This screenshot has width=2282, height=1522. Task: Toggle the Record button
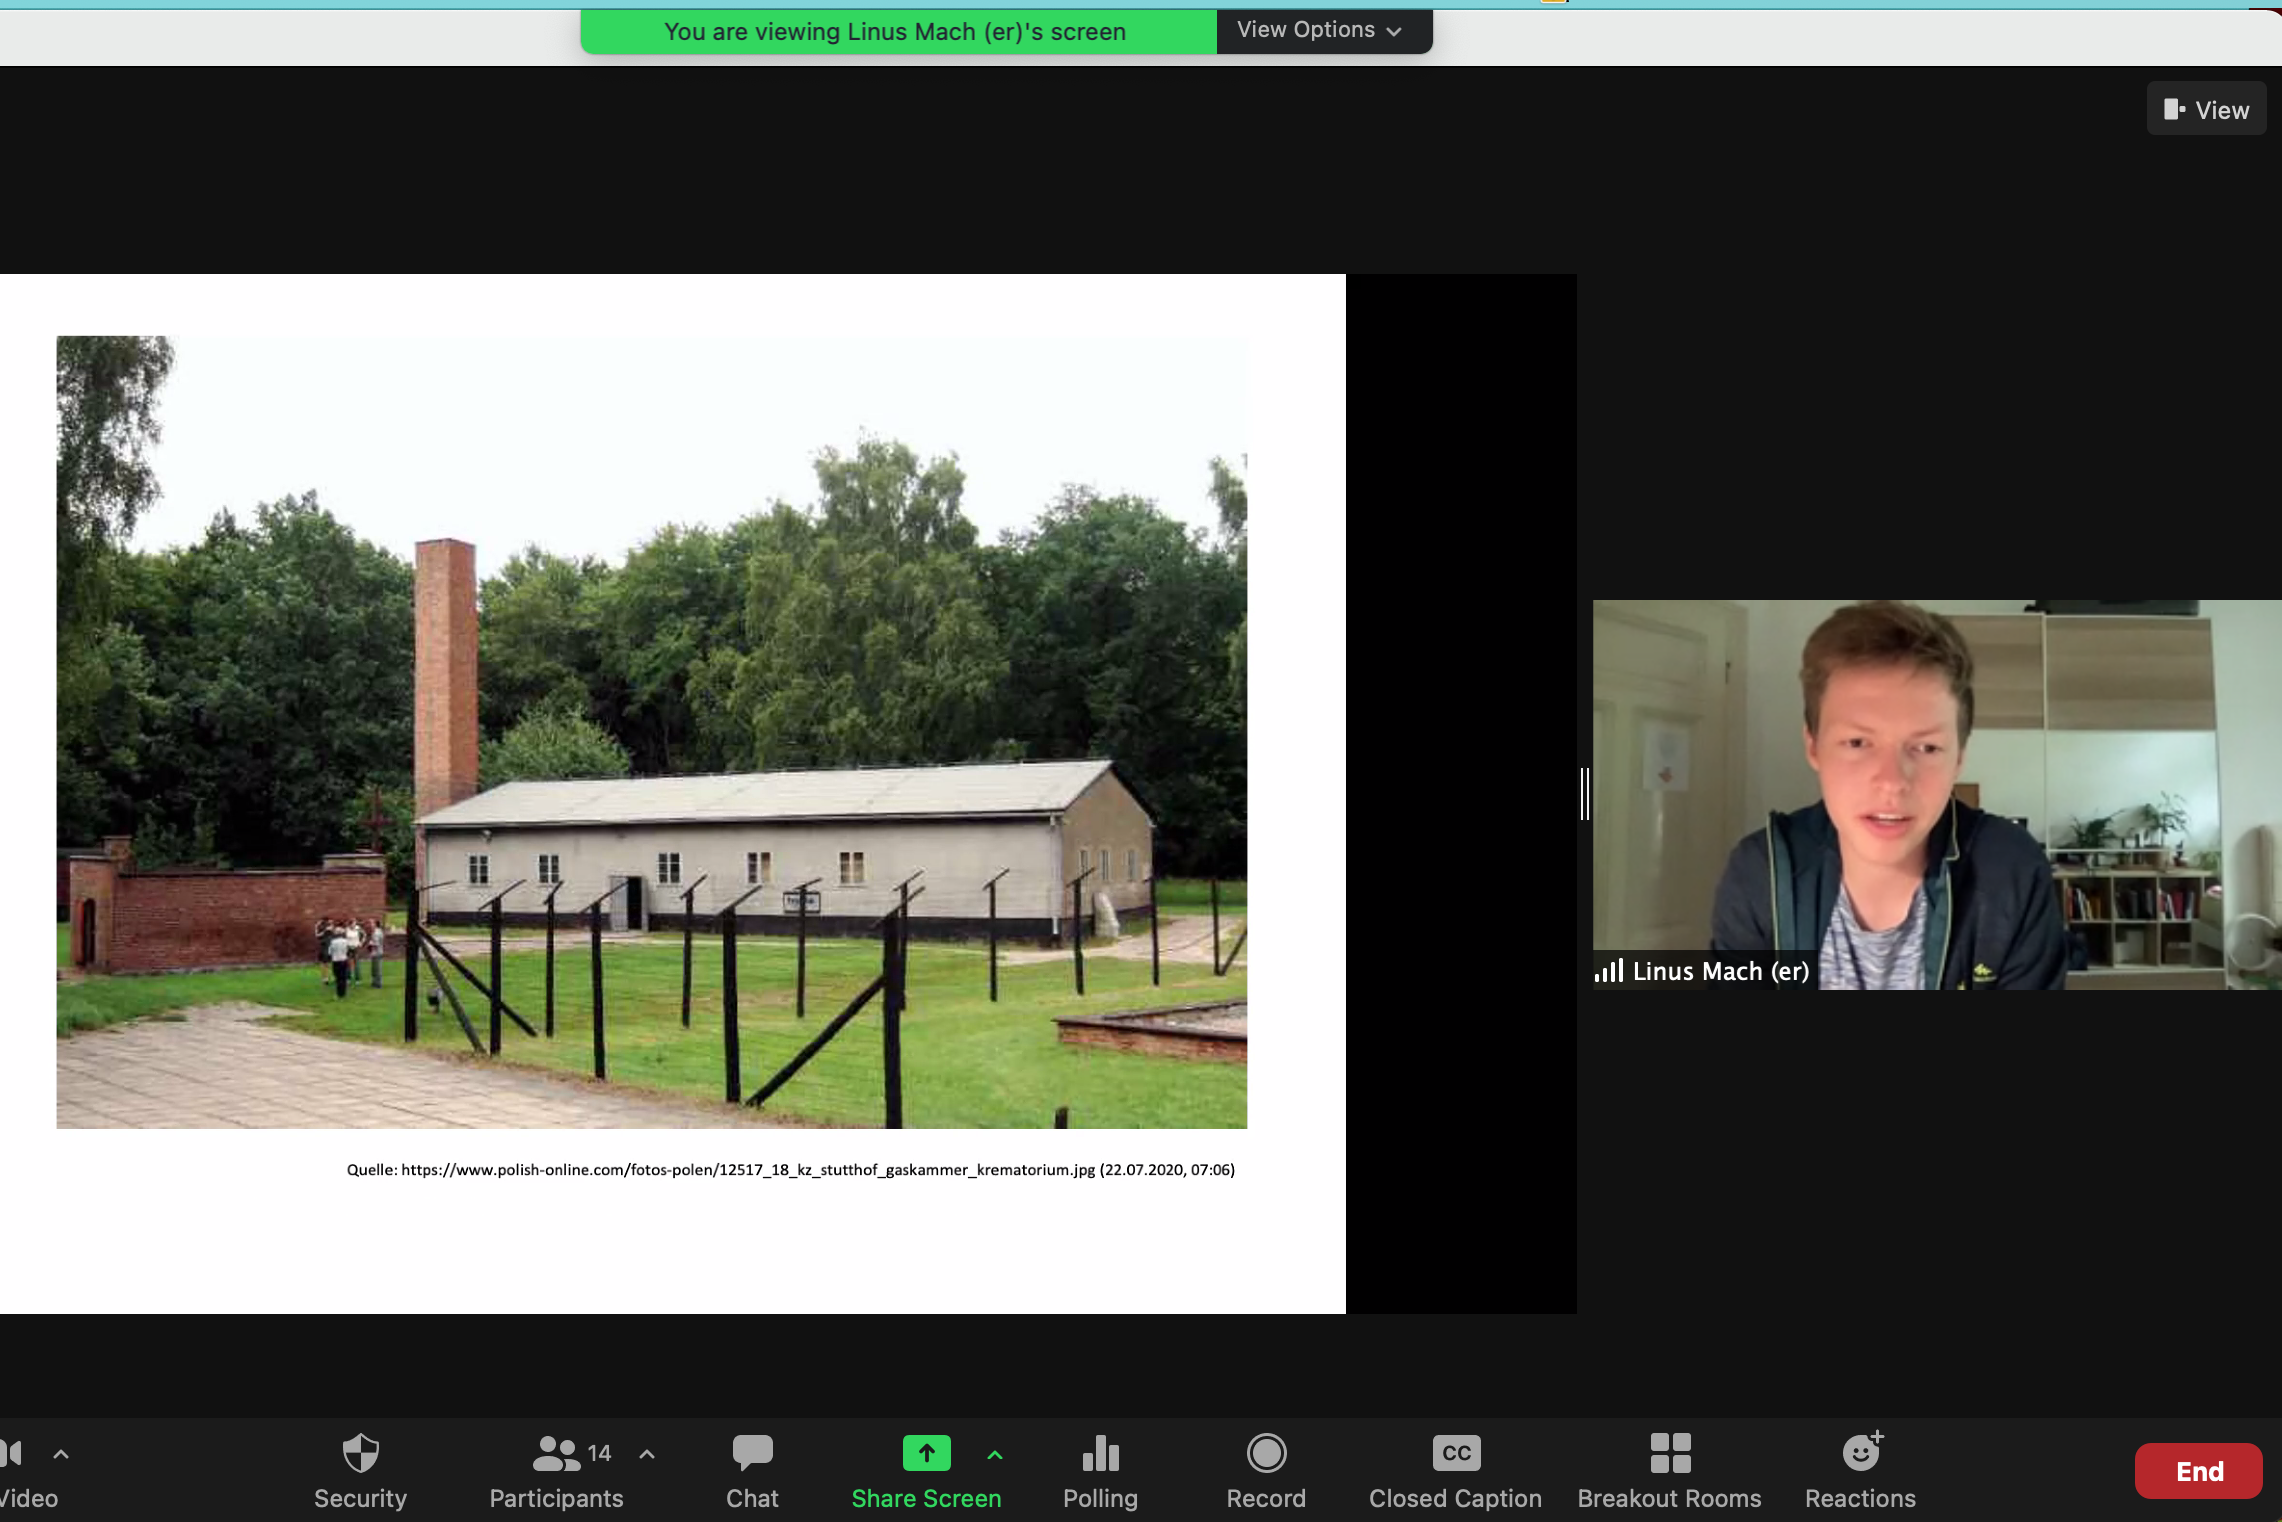point(1266,1453)
